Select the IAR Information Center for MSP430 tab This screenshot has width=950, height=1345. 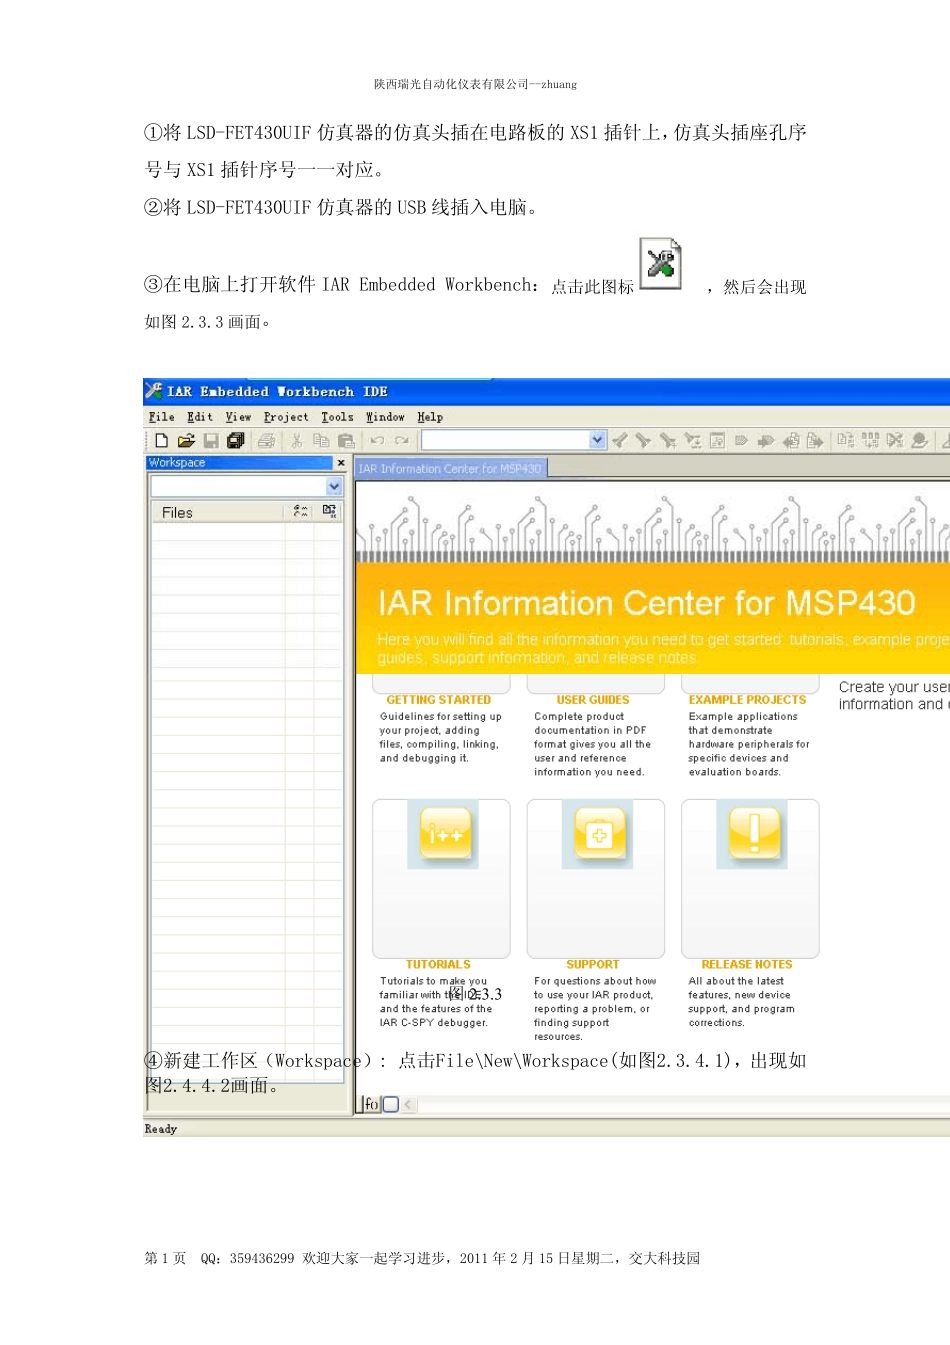[x=450, y=468]
